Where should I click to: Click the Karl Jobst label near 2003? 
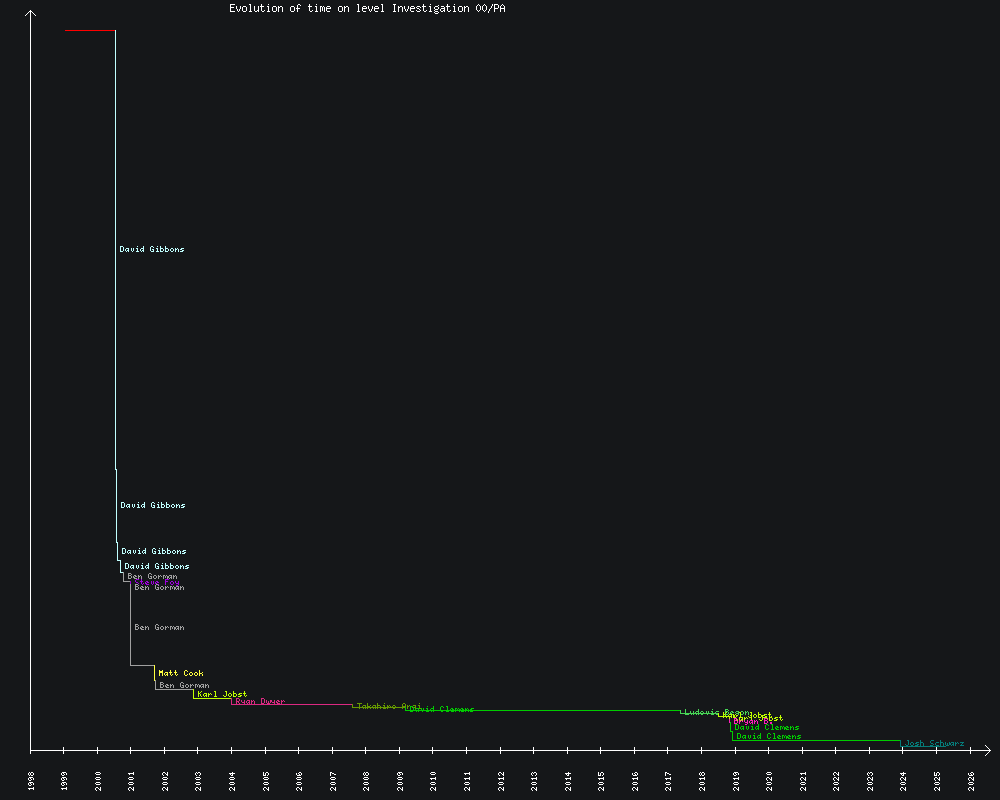222,694
